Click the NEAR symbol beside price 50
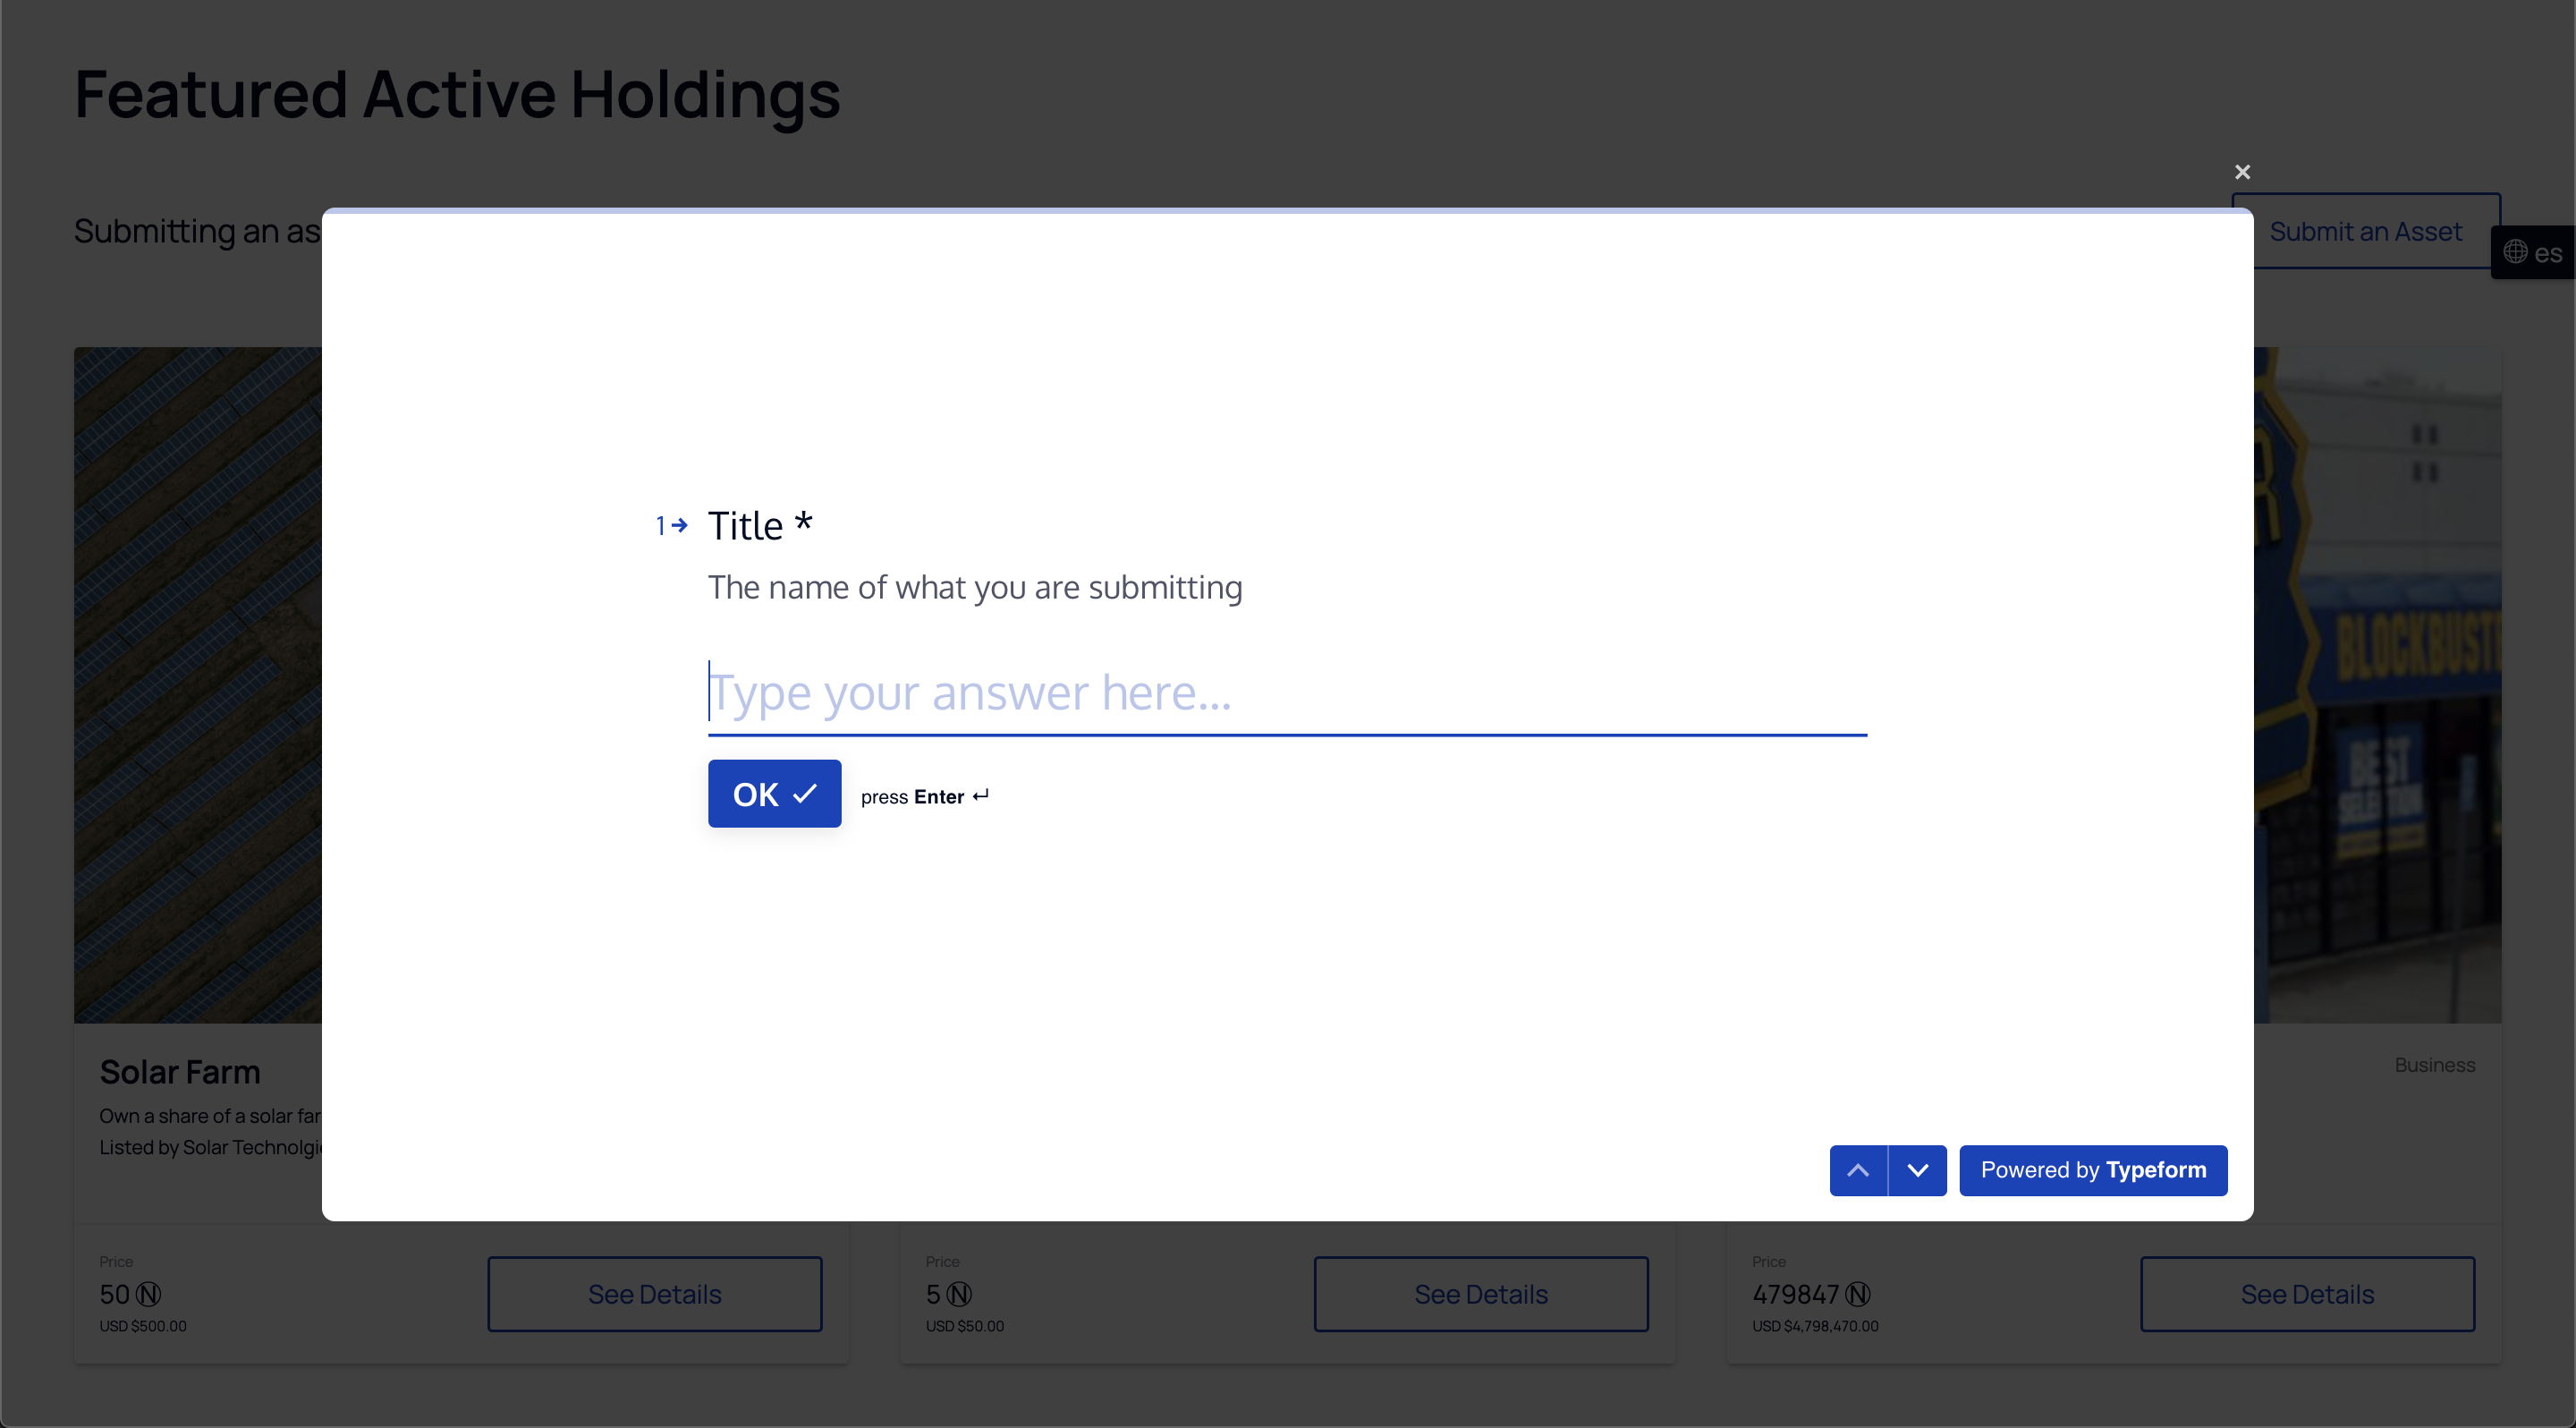The image size is (2576, 1428). 149,1295
